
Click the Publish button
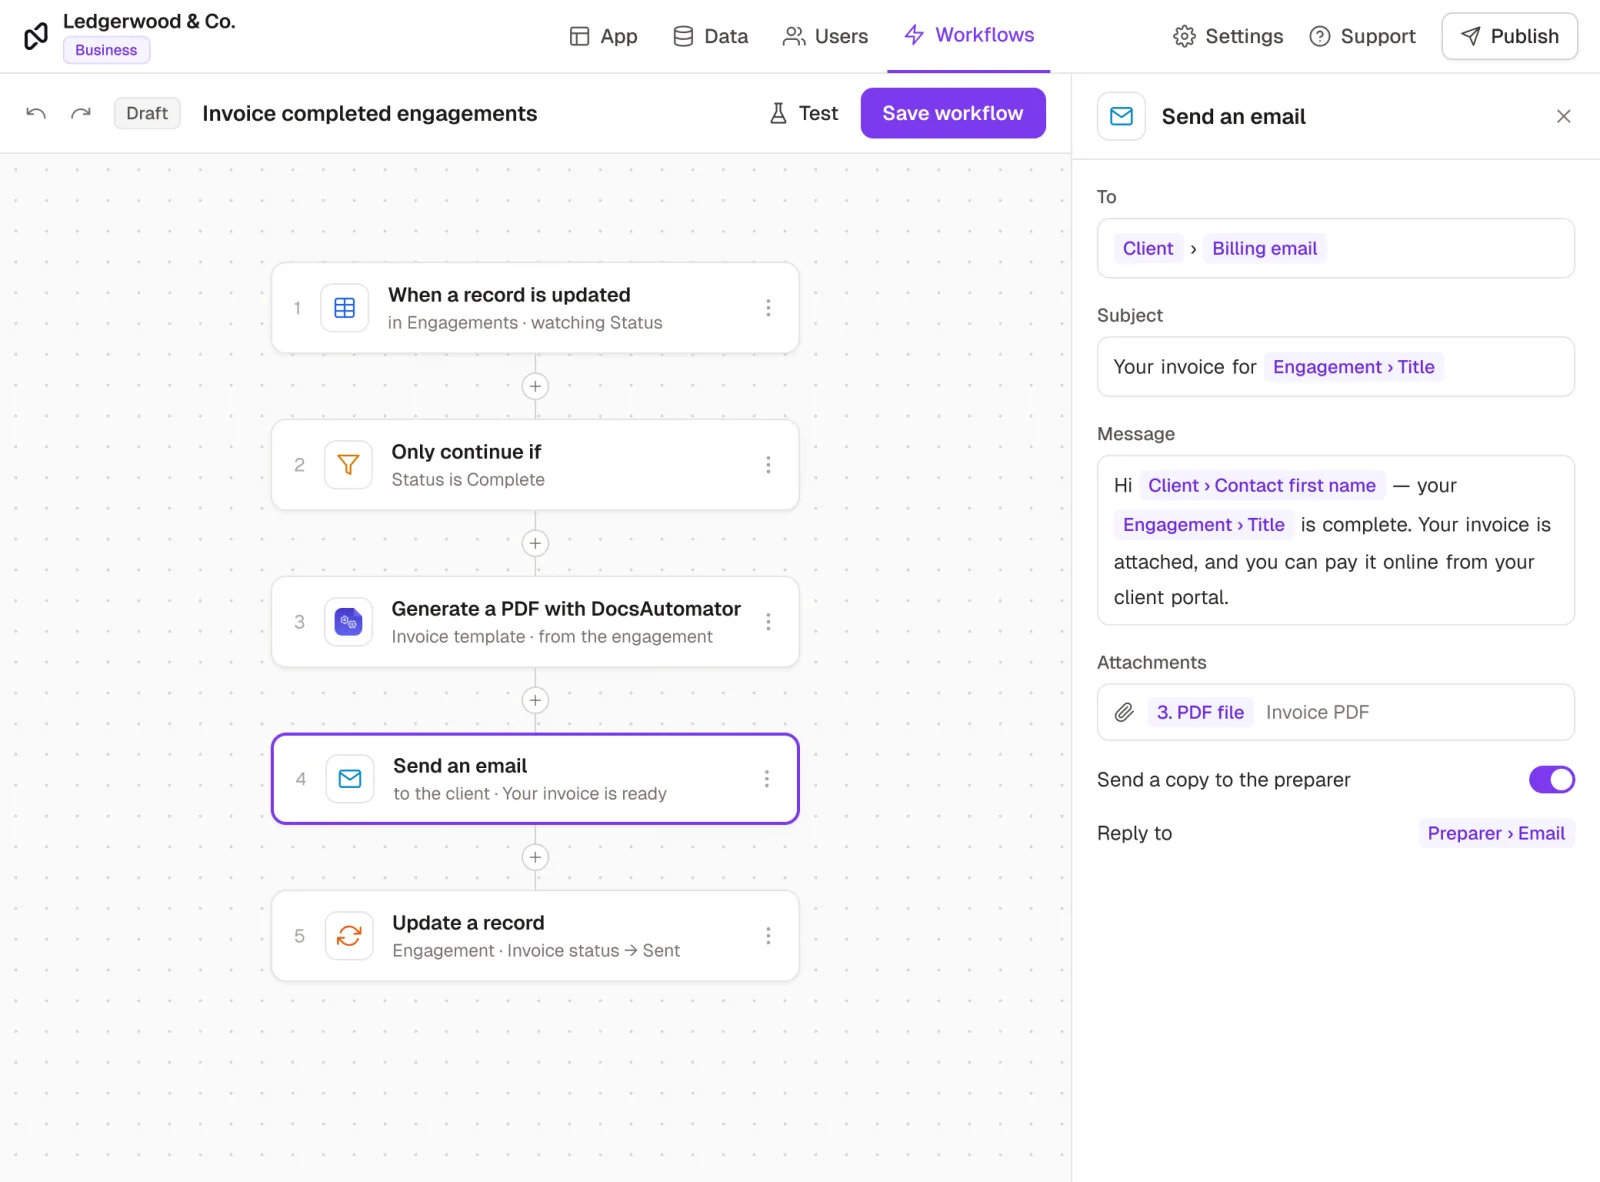1509,36
